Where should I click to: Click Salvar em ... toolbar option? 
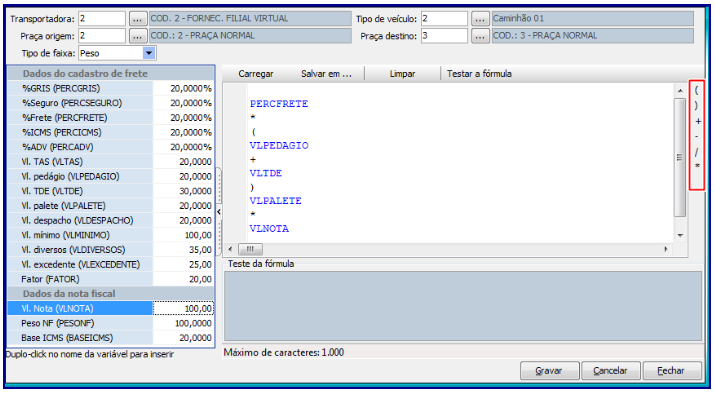click(x=326, y=74)
